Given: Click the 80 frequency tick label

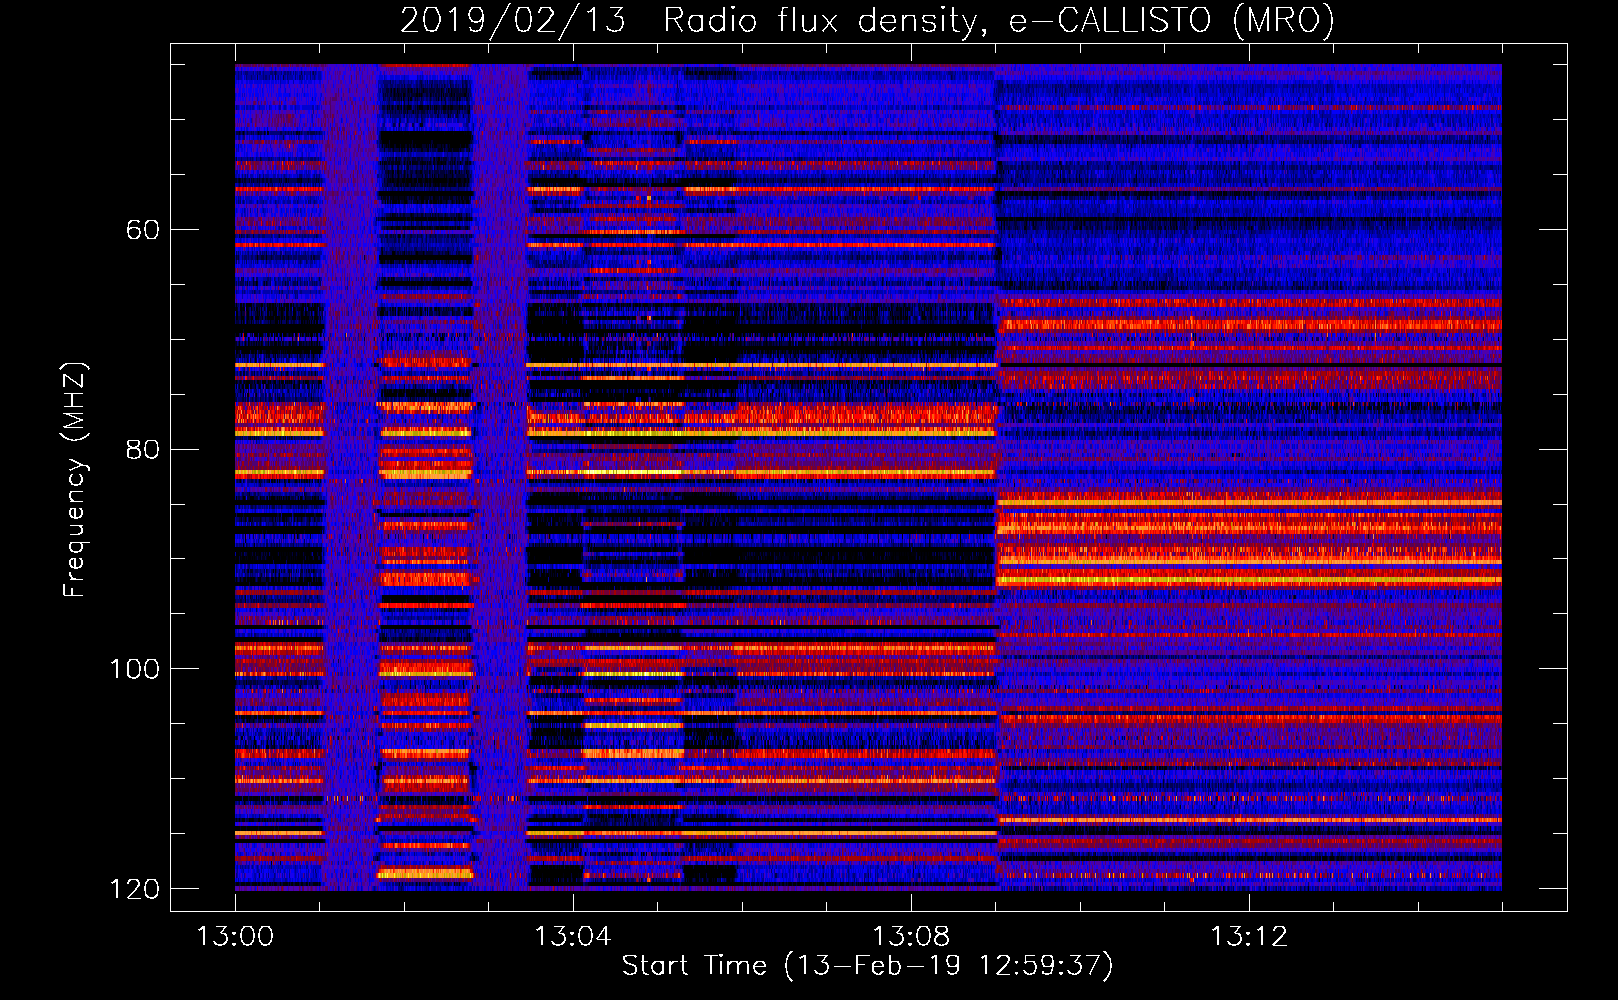Looking at the screenshot, I should click(x=143, y=449).
